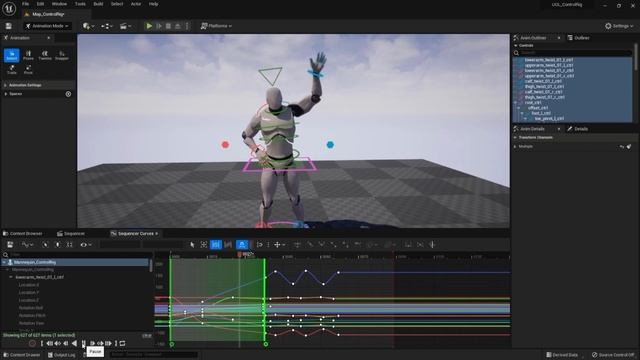Open the Tools menu
The width and height of the screenshot is (640, 360).
pyautogui.click(x=80, y=4)
